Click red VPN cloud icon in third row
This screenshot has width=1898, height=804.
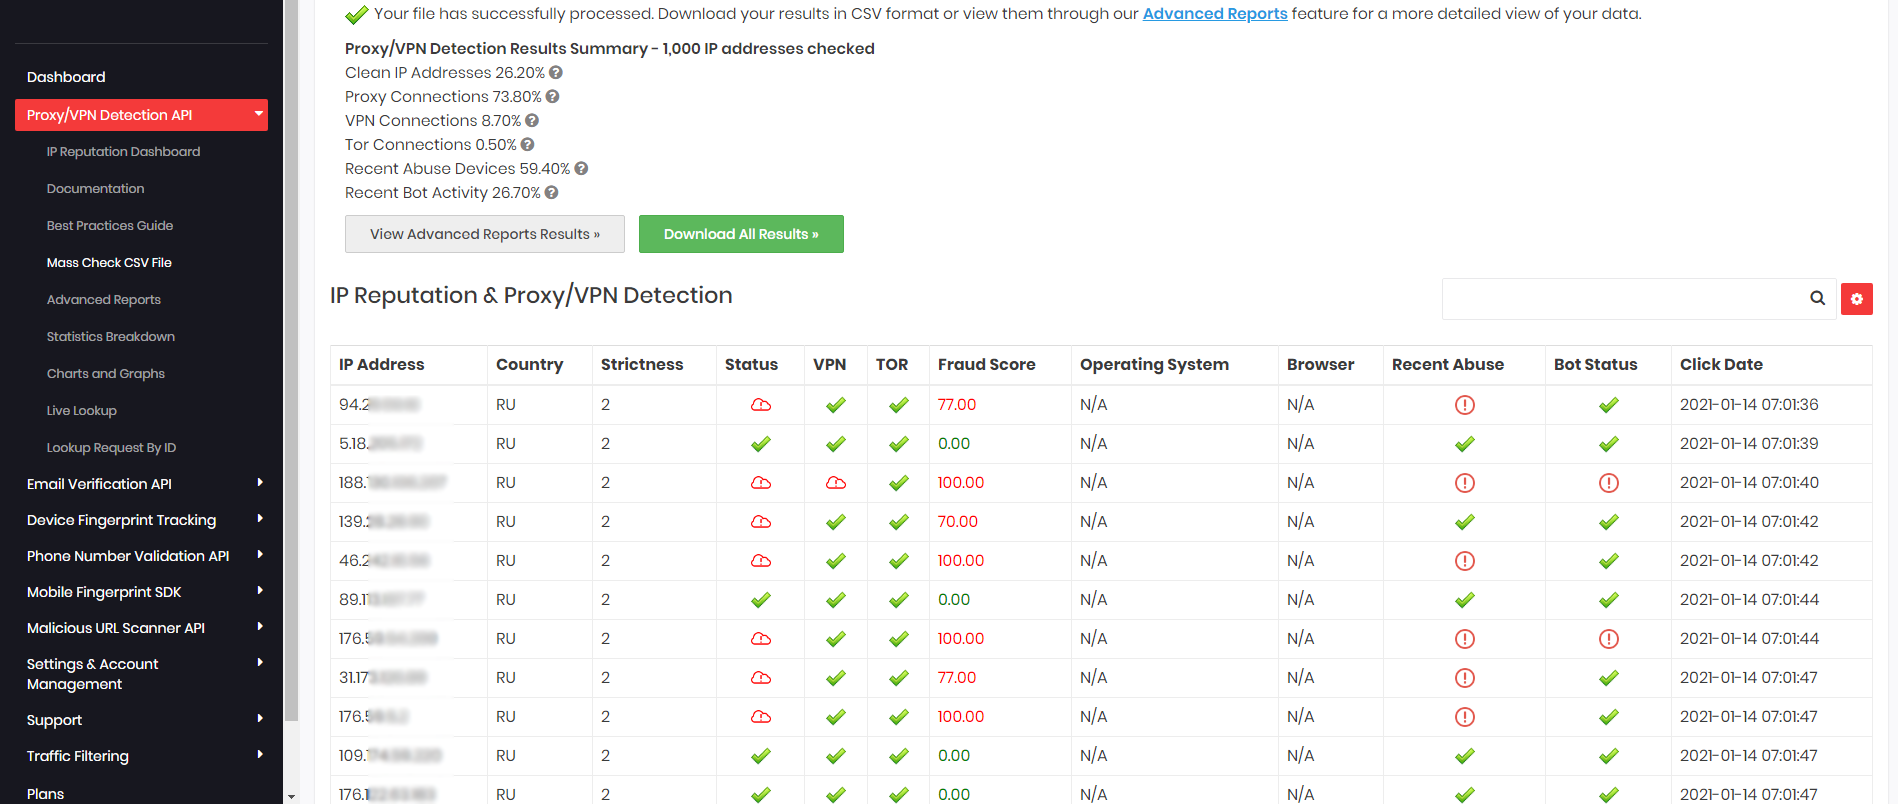(x=835, y=483)
